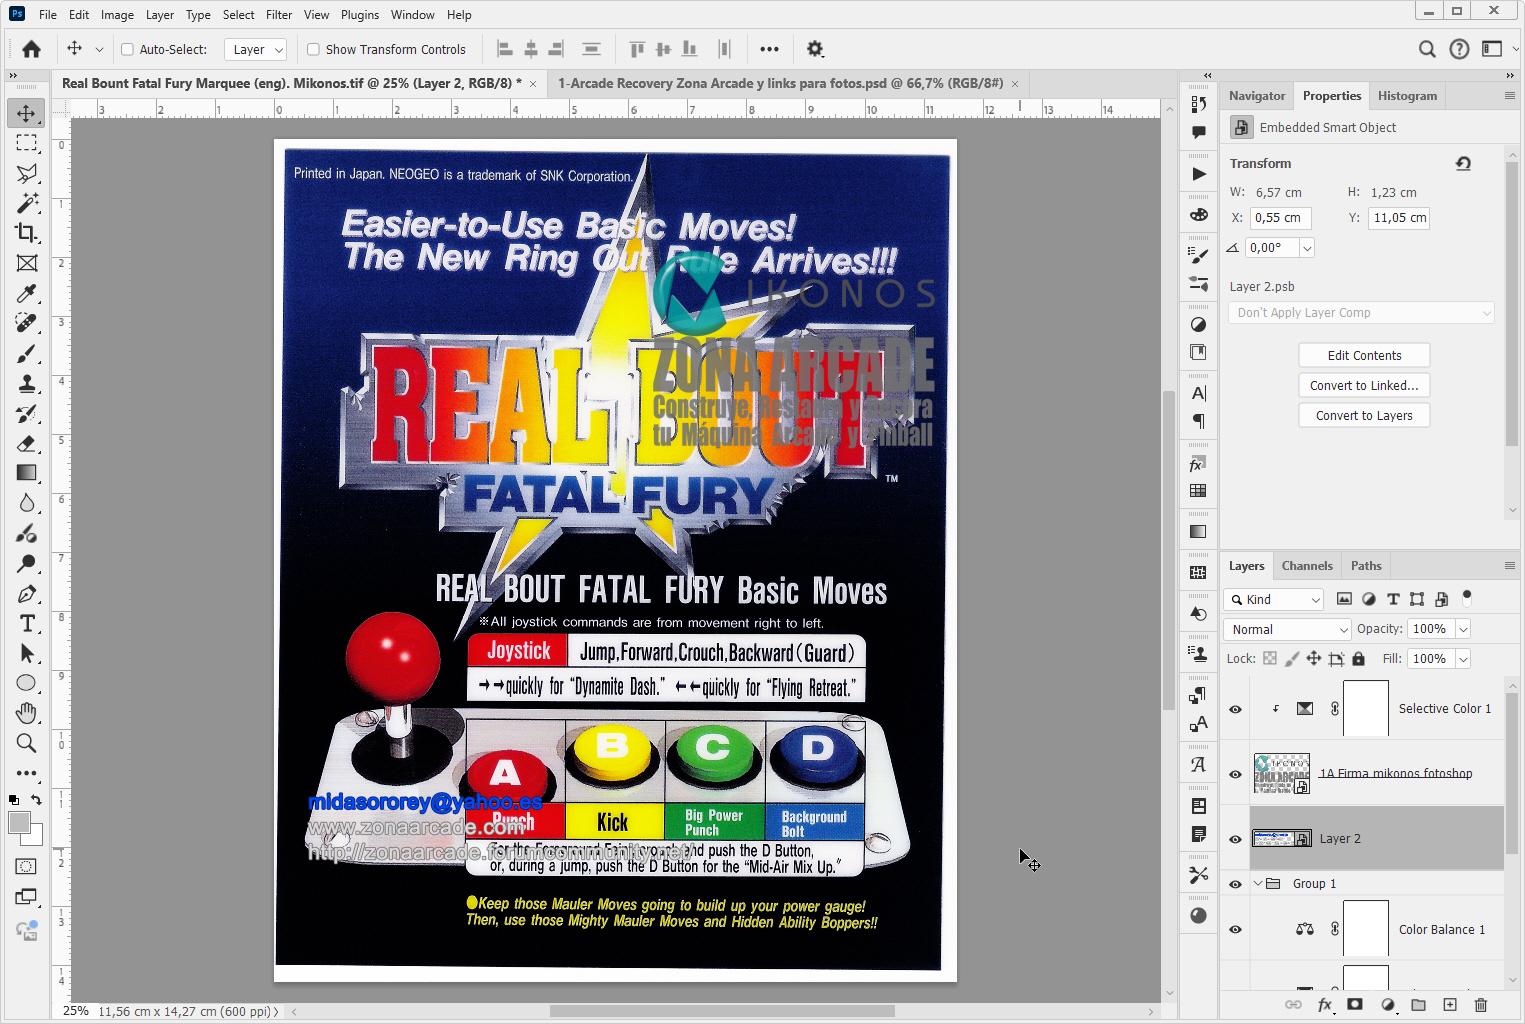This screenshot has width=1525, height=1024.
Task: Switch to the Navigator tab
Action: [1257, 96]
